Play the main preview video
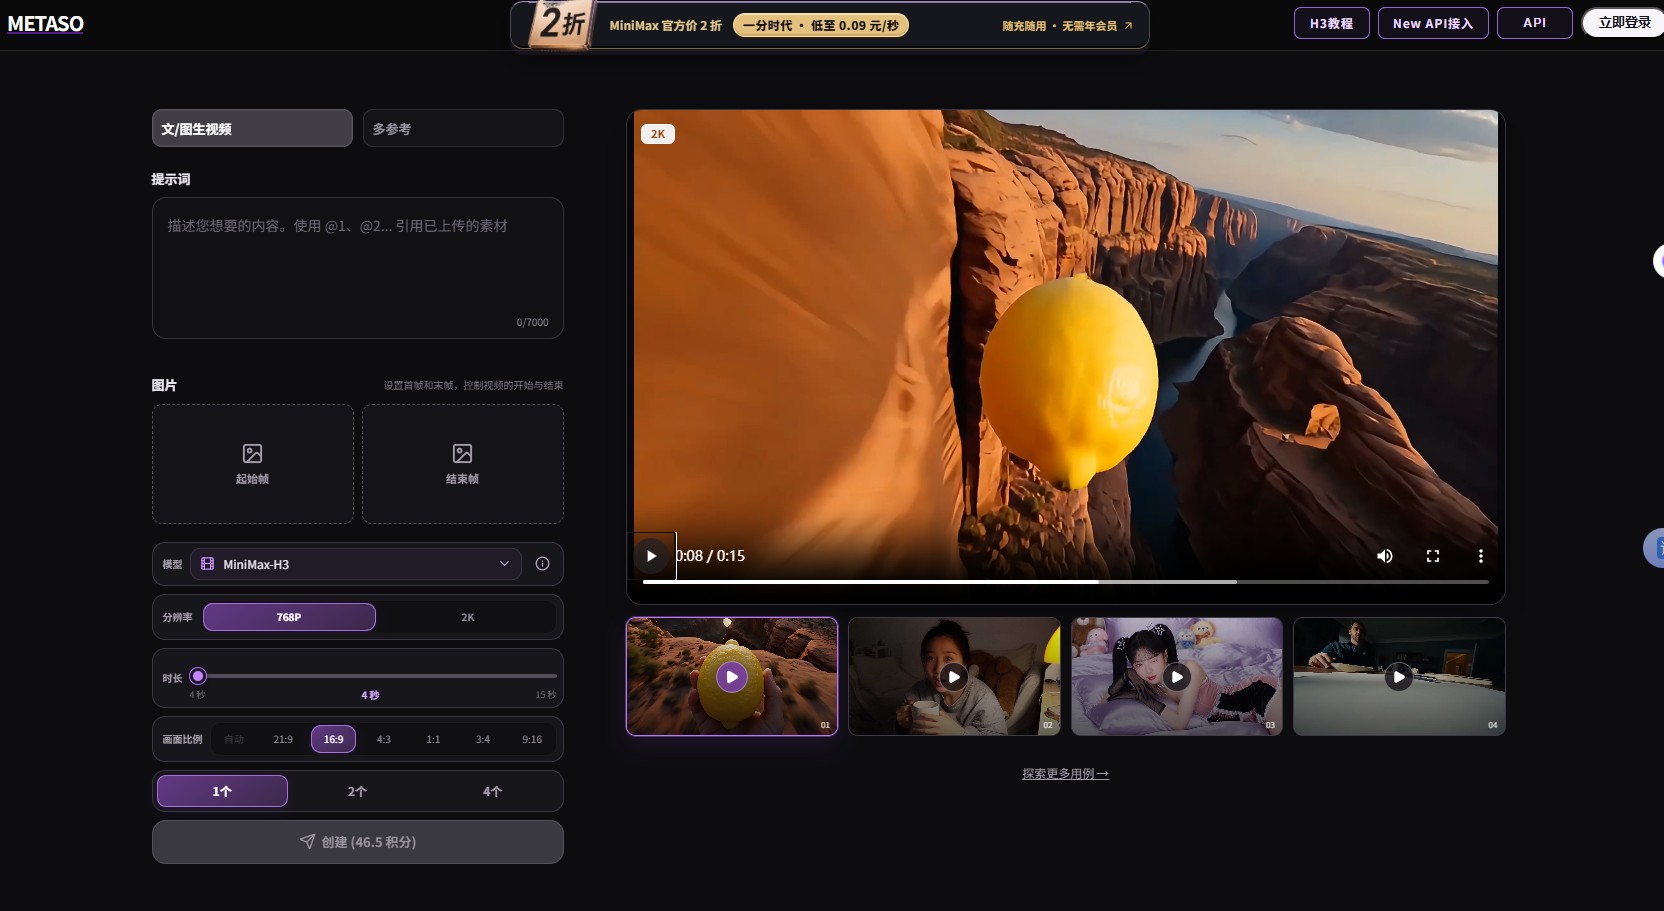 coord(652,556)
